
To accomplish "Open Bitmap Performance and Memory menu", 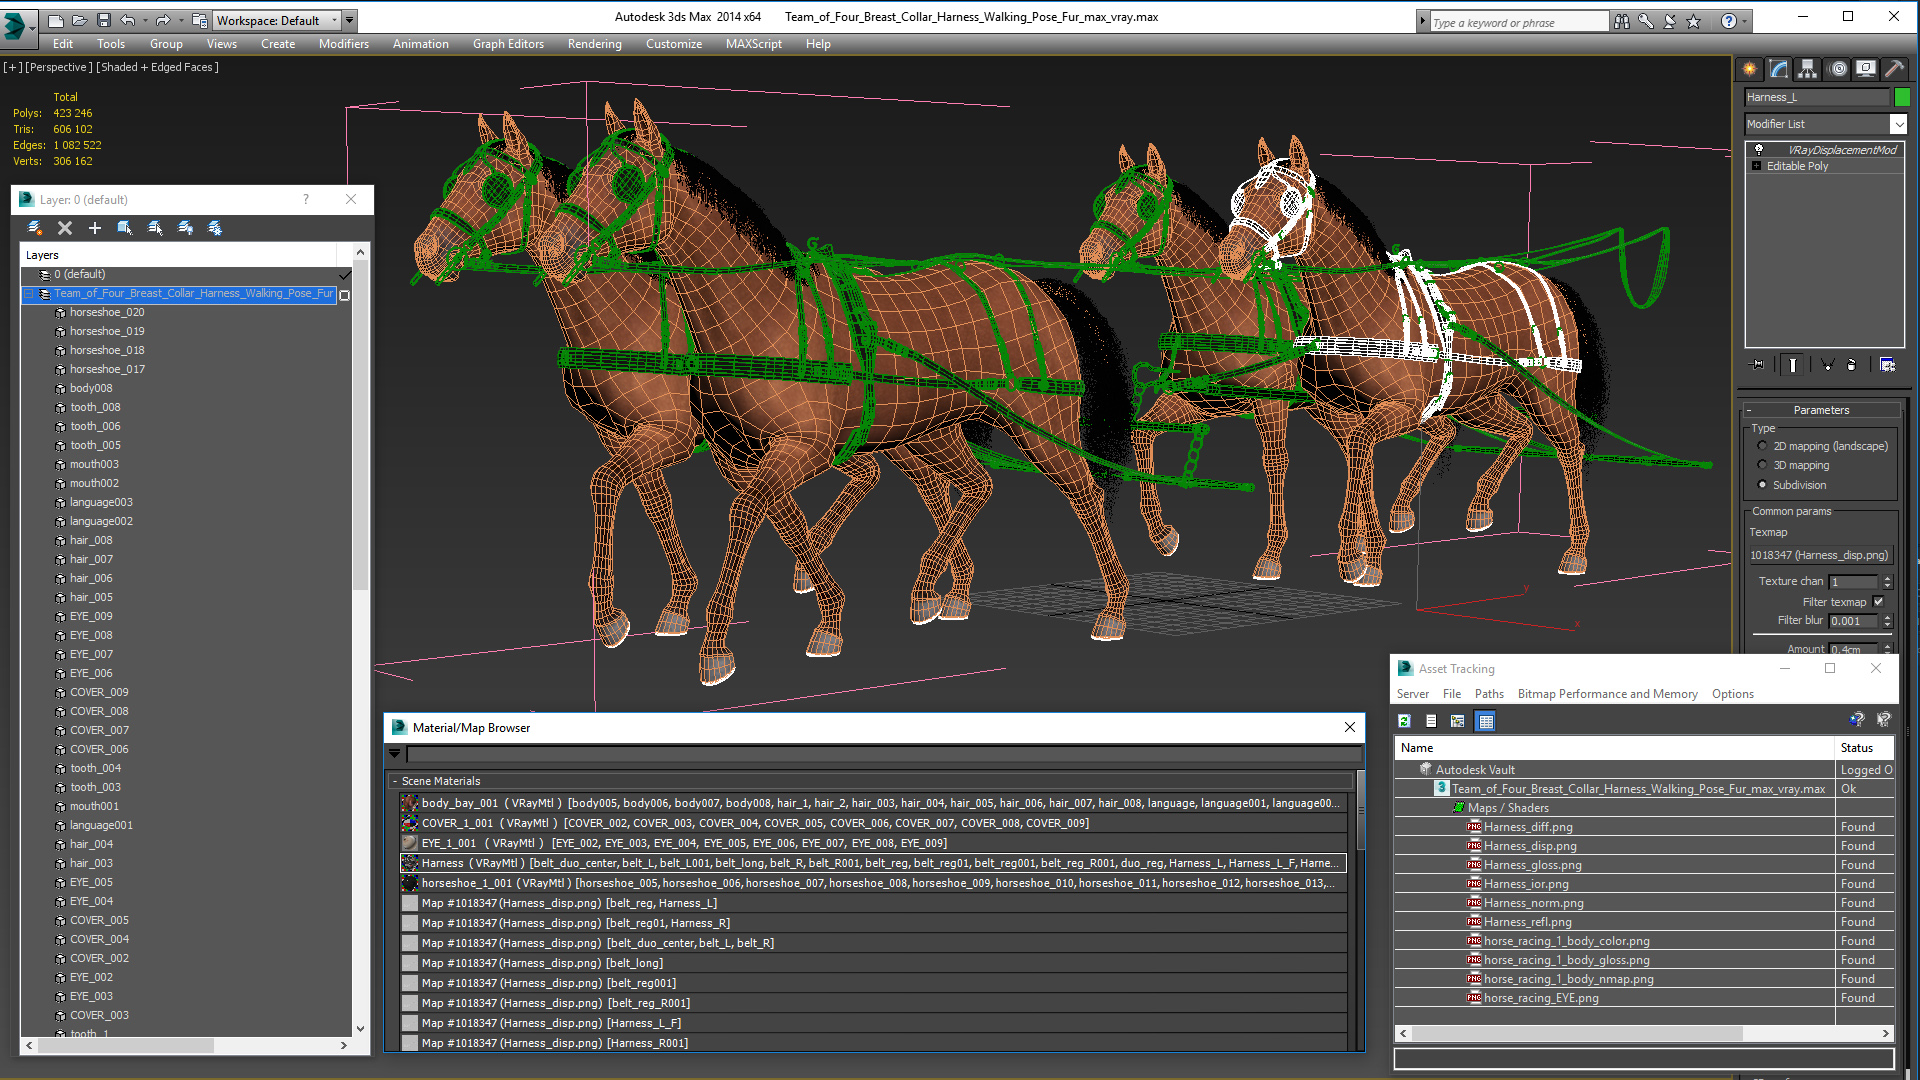I will pos(1607,694).
